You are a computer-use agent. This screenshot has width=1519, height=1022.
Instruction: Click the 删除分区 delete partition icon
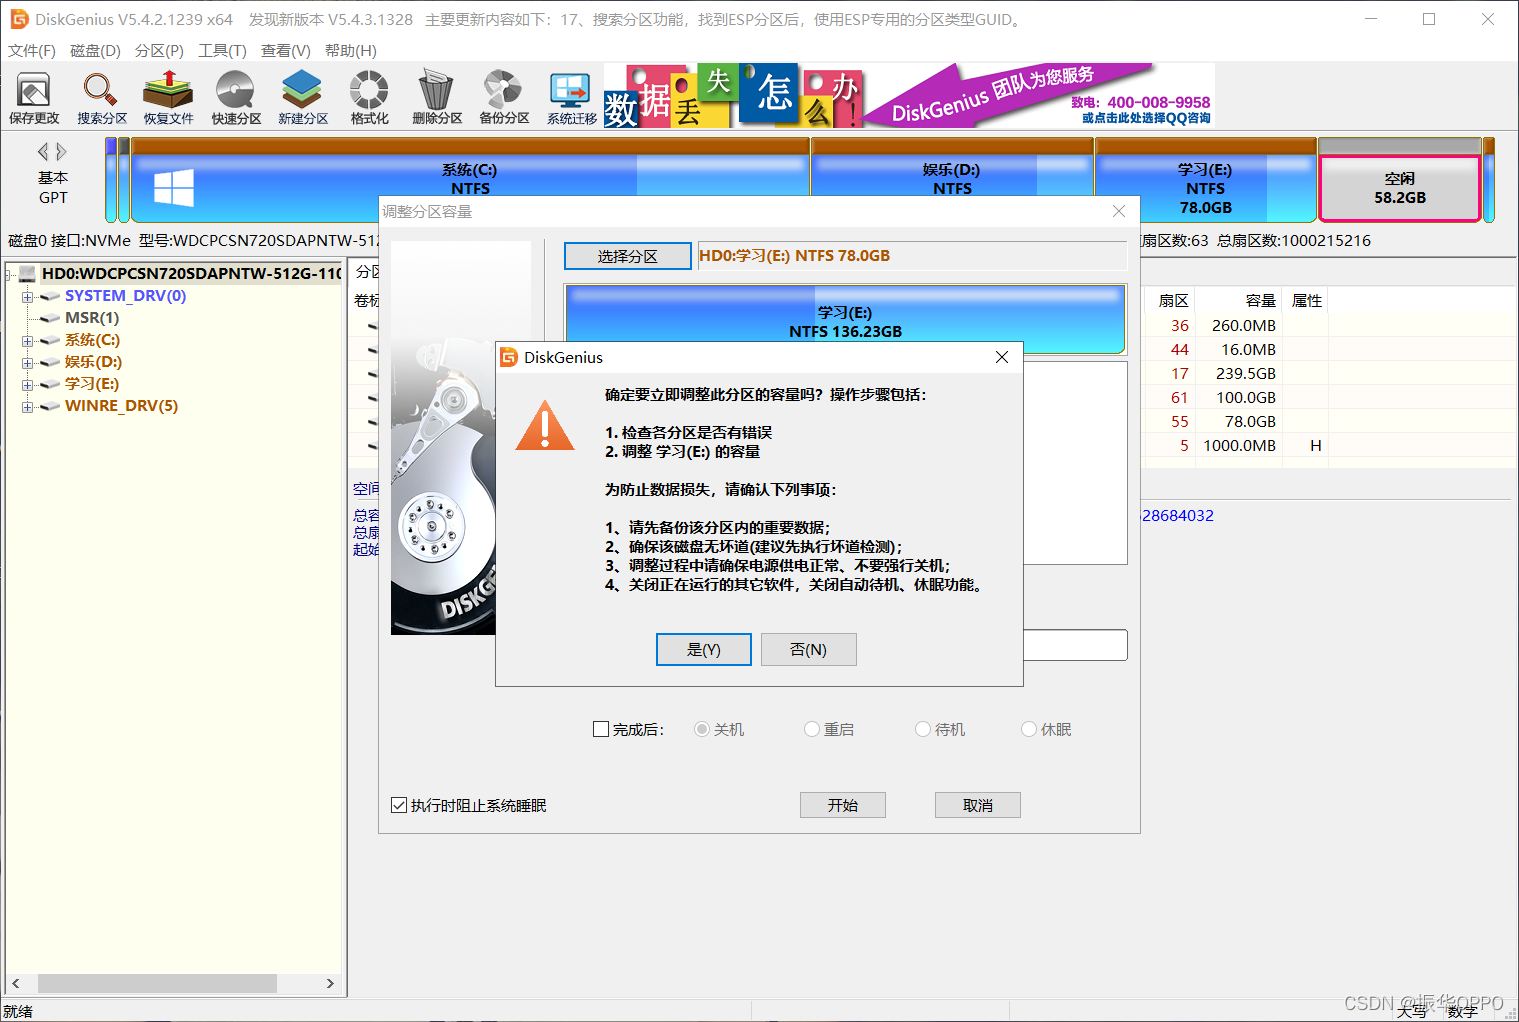[437, 98]
